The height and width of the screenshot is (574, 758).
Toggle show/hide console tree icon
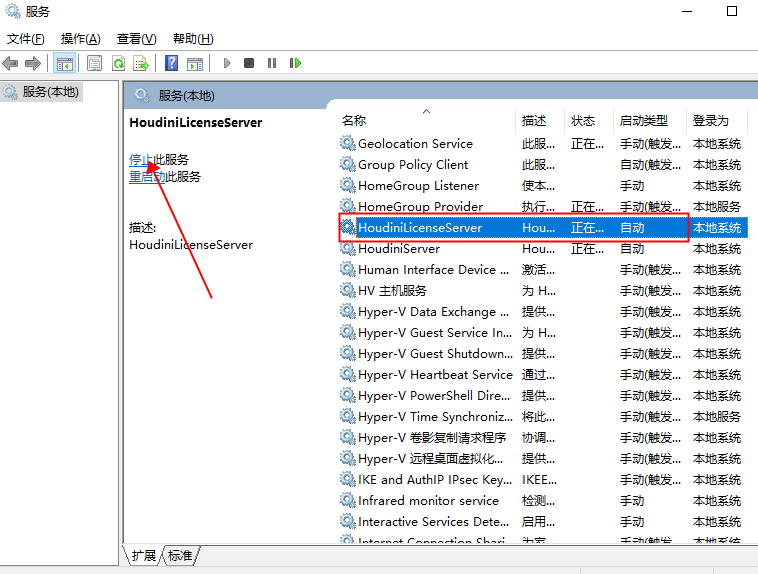point(64,63)
